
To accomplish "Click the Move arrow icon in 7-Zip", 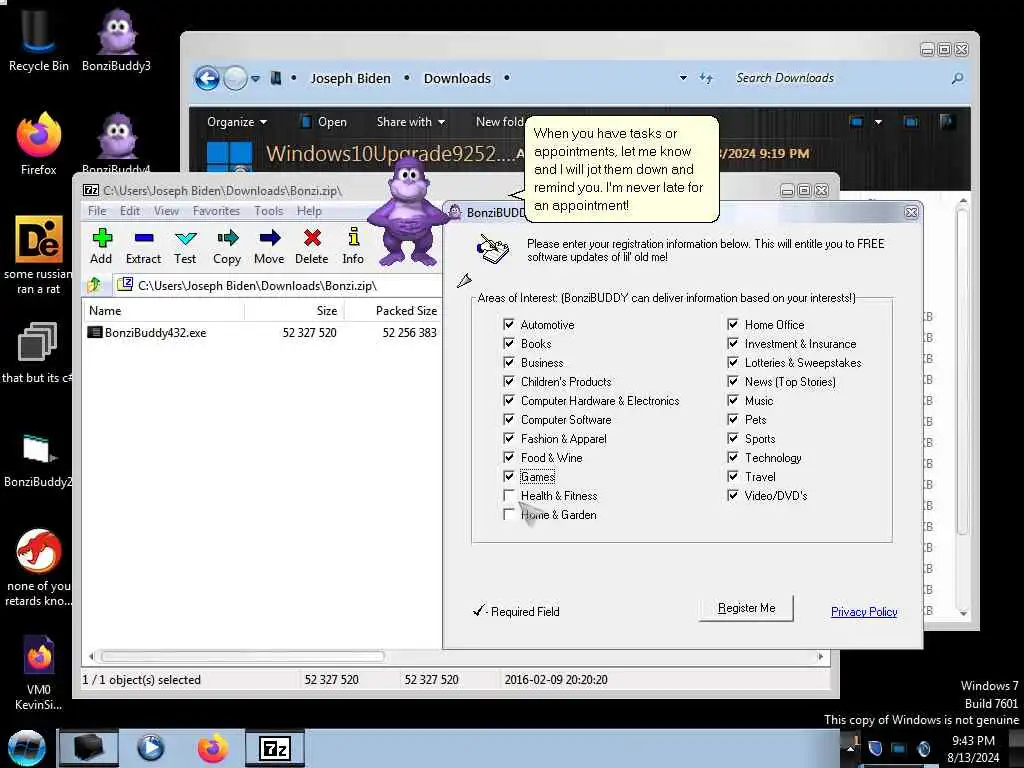I will (269, 246).
